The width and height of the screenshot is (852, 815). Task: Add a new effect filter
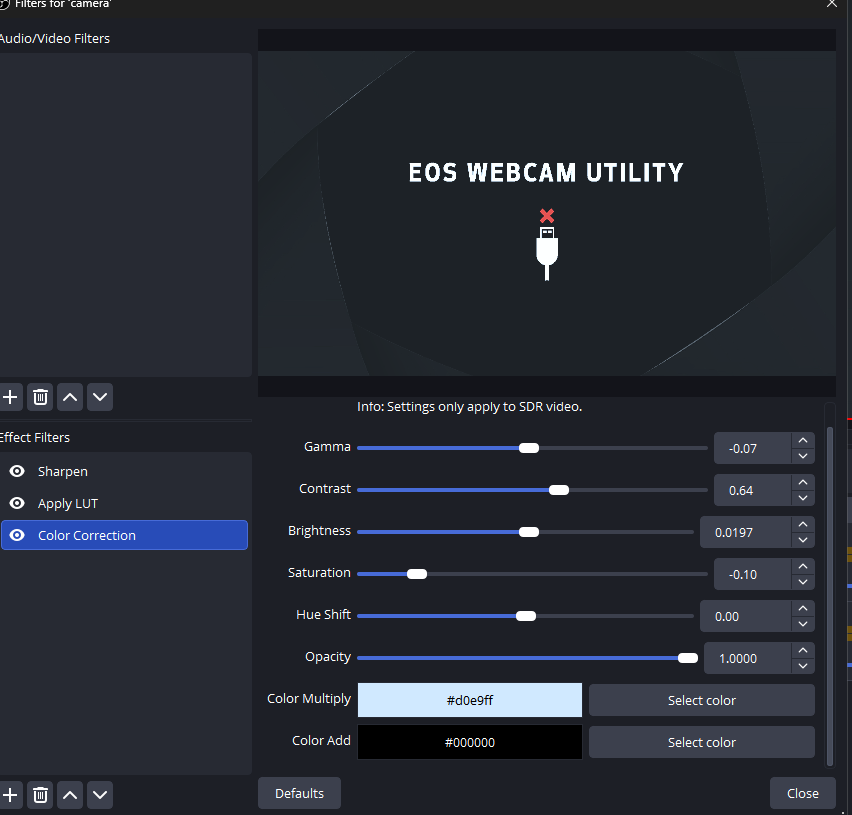click(10, 795)
